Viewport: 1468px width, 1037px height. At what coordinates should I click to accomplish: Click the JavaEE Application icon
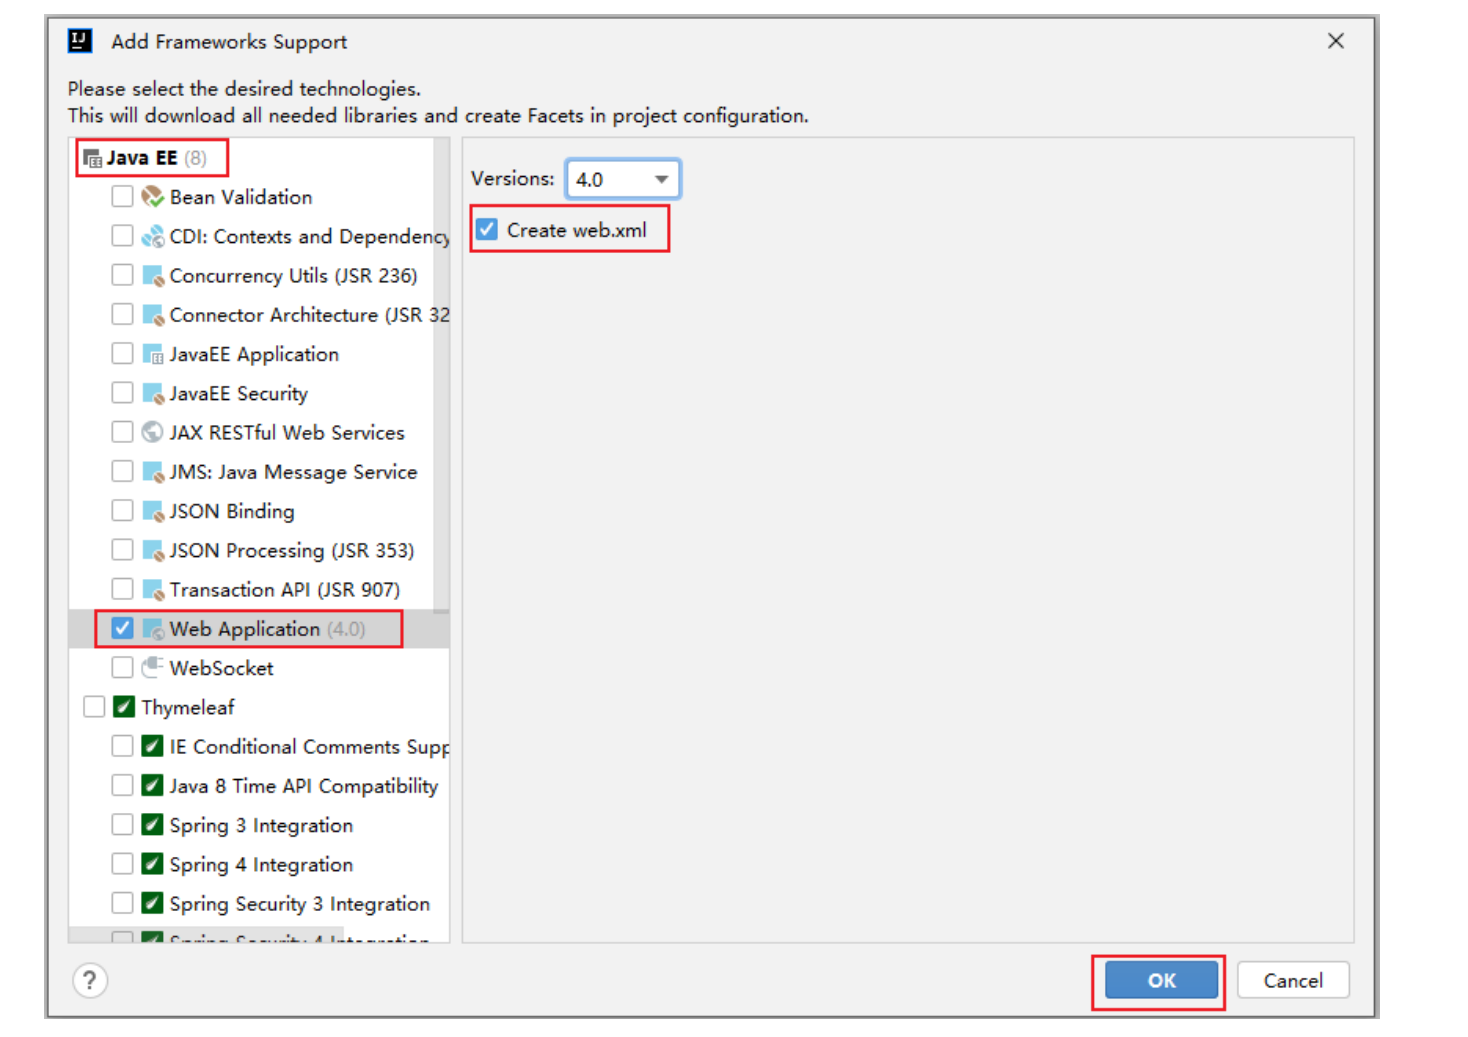tap(153, 354)
